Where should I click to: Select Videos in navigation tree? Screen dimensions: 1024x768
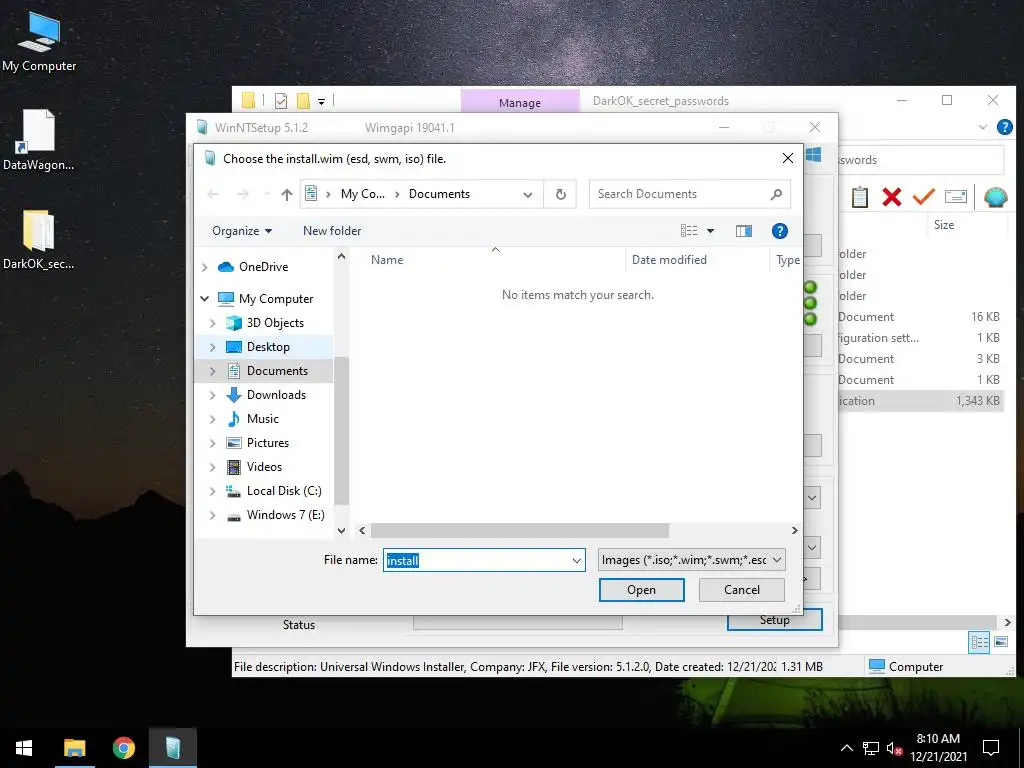pos(264,467)
